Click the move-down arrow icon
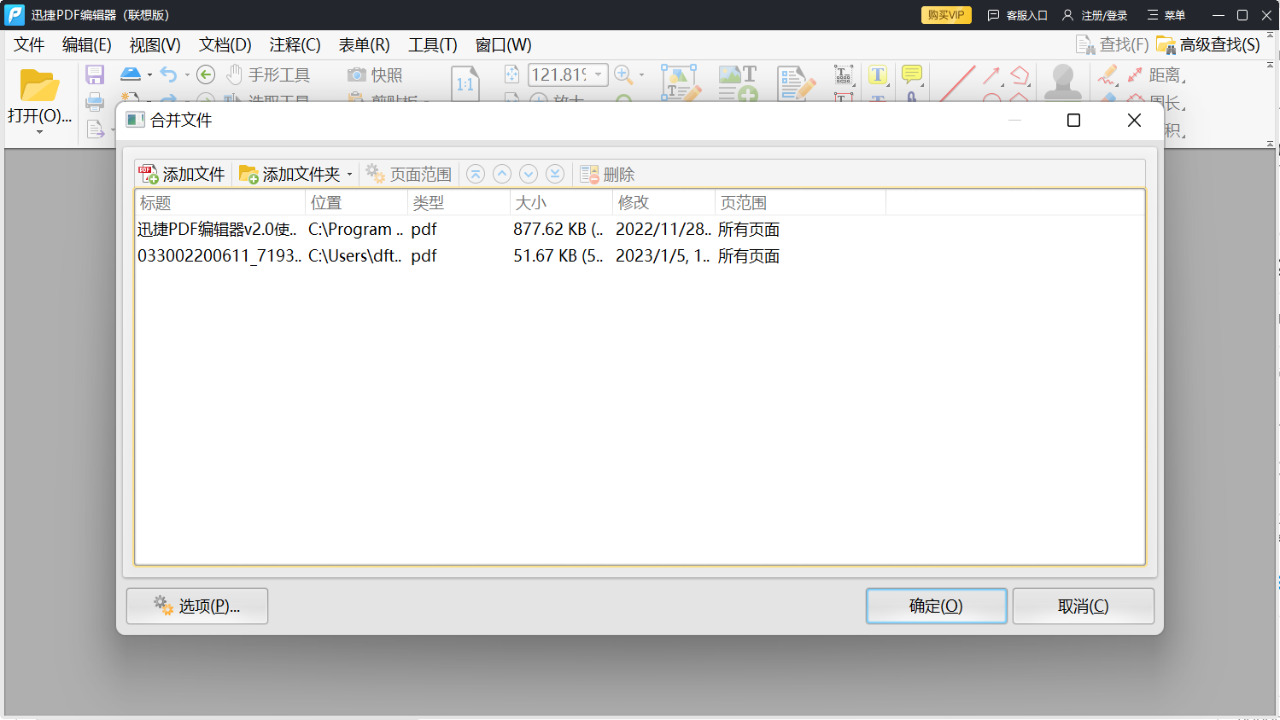 point(528,173)
